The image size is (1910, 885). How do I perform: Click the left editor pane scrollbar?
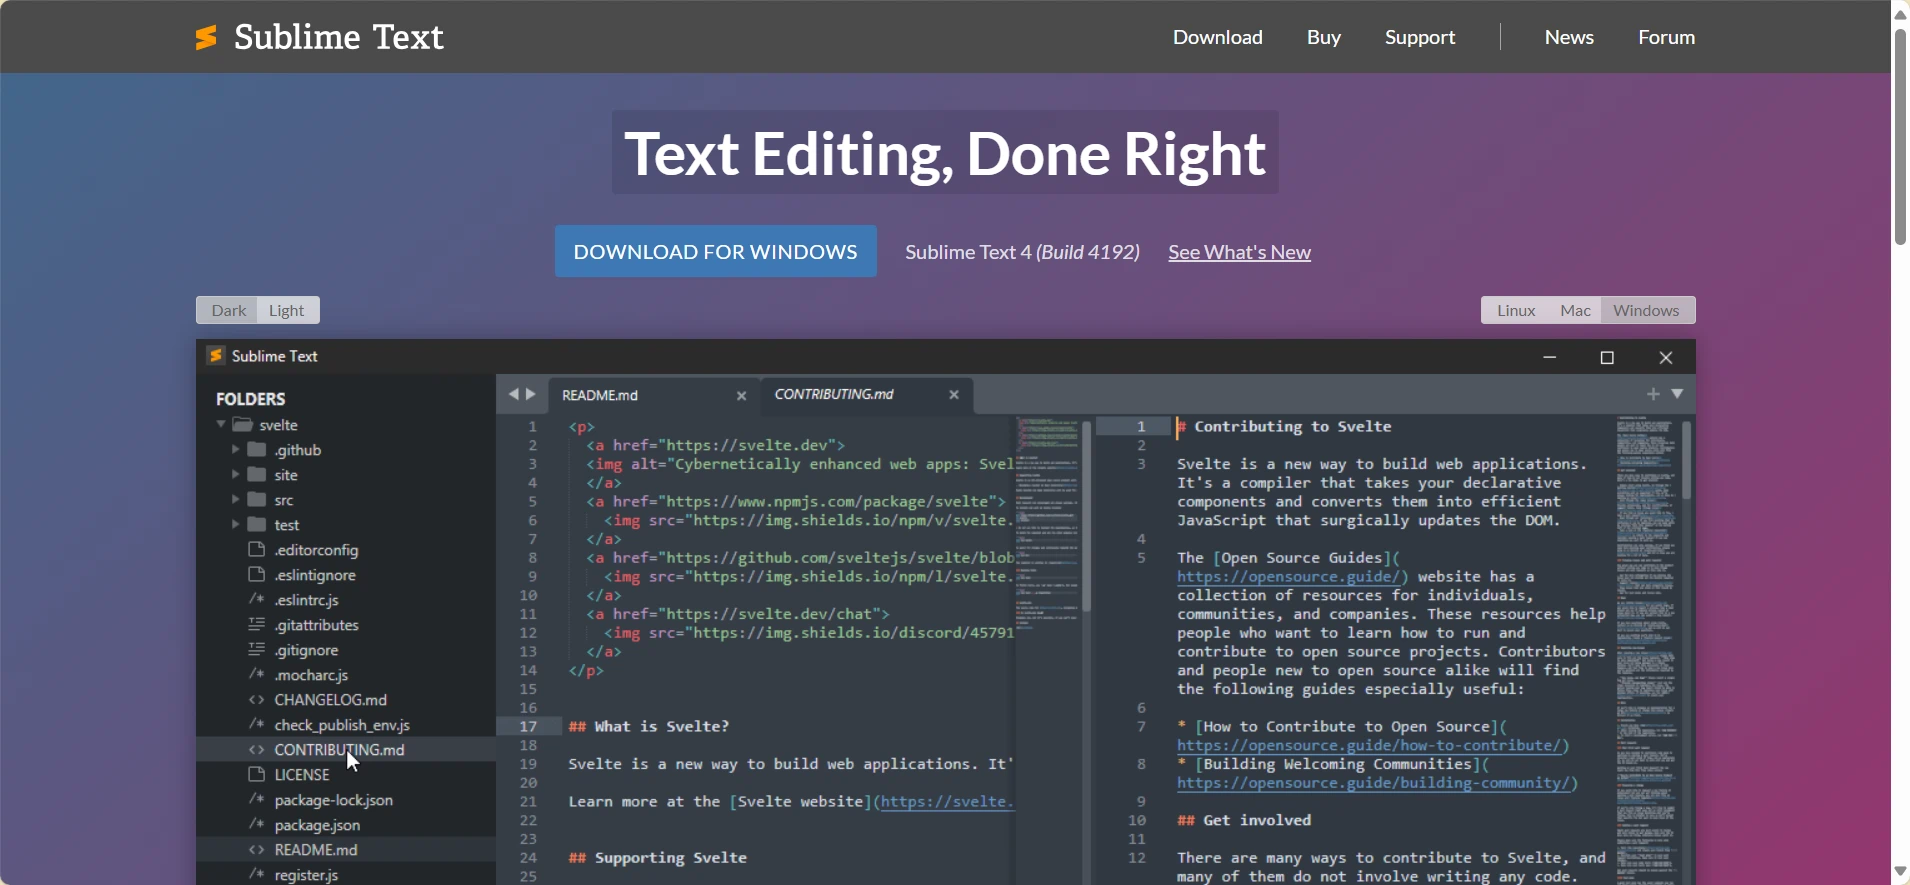1086,517
